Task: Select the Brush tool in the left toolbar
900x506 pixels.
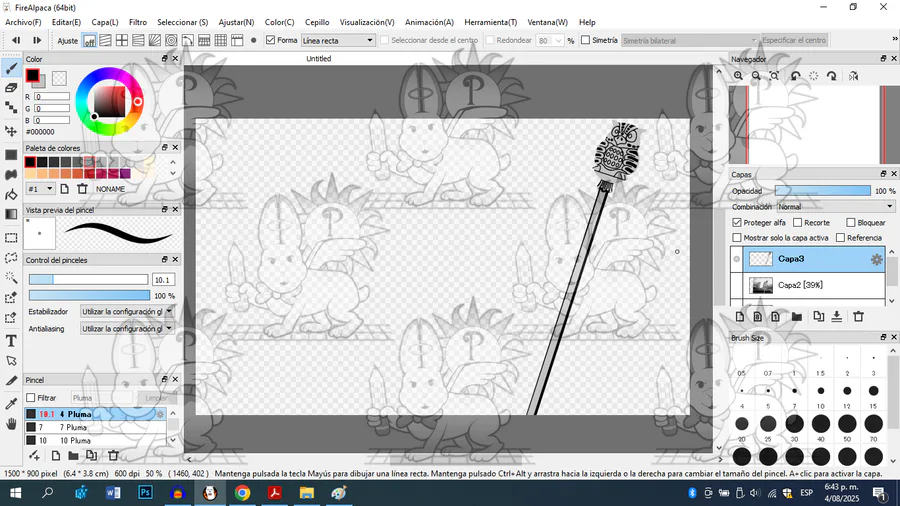Action: coord(11,68)
